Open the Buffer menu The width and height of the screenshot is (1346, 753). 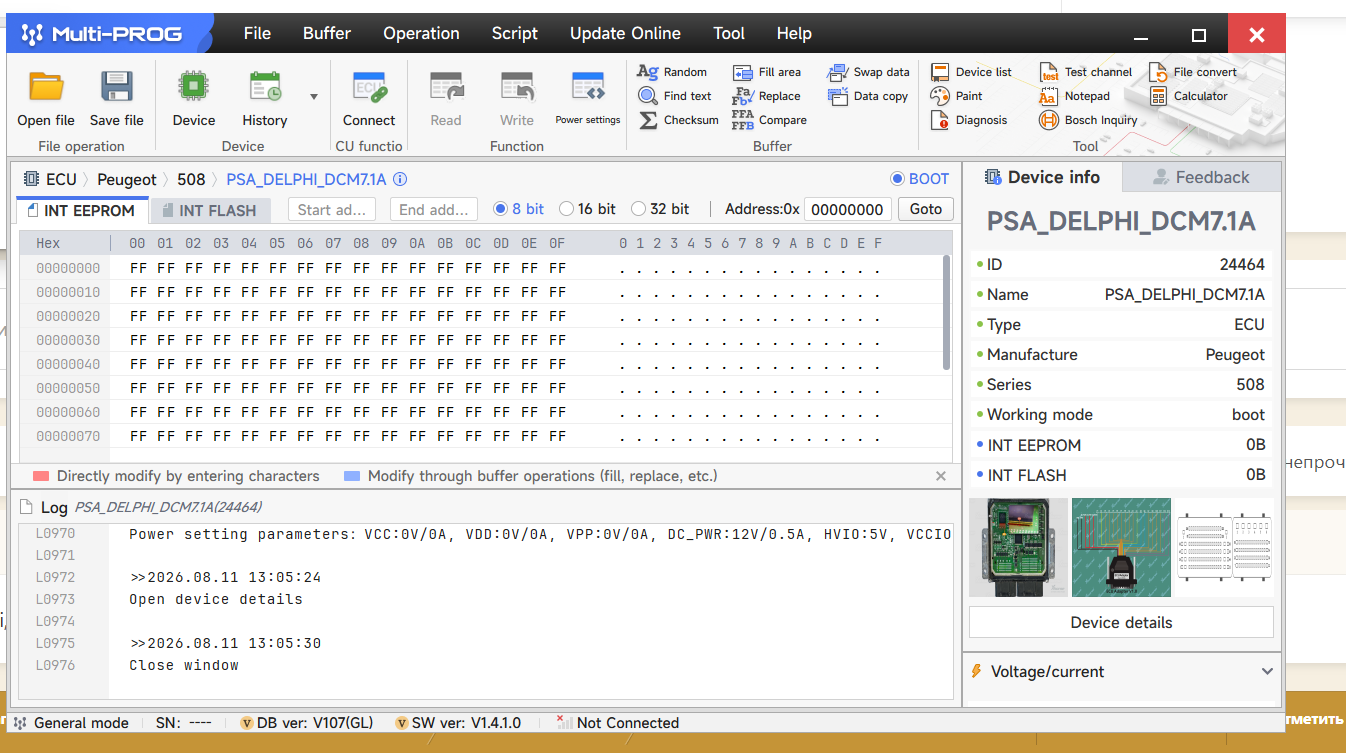(x=327, y=33)
